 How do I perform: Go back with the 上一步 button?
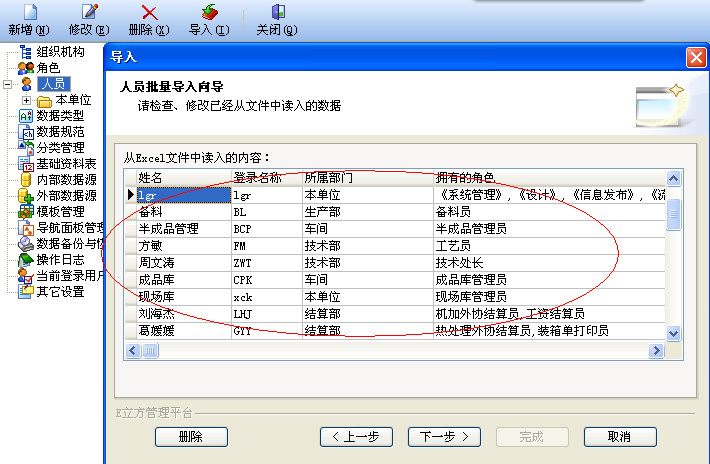pos(356,437)
